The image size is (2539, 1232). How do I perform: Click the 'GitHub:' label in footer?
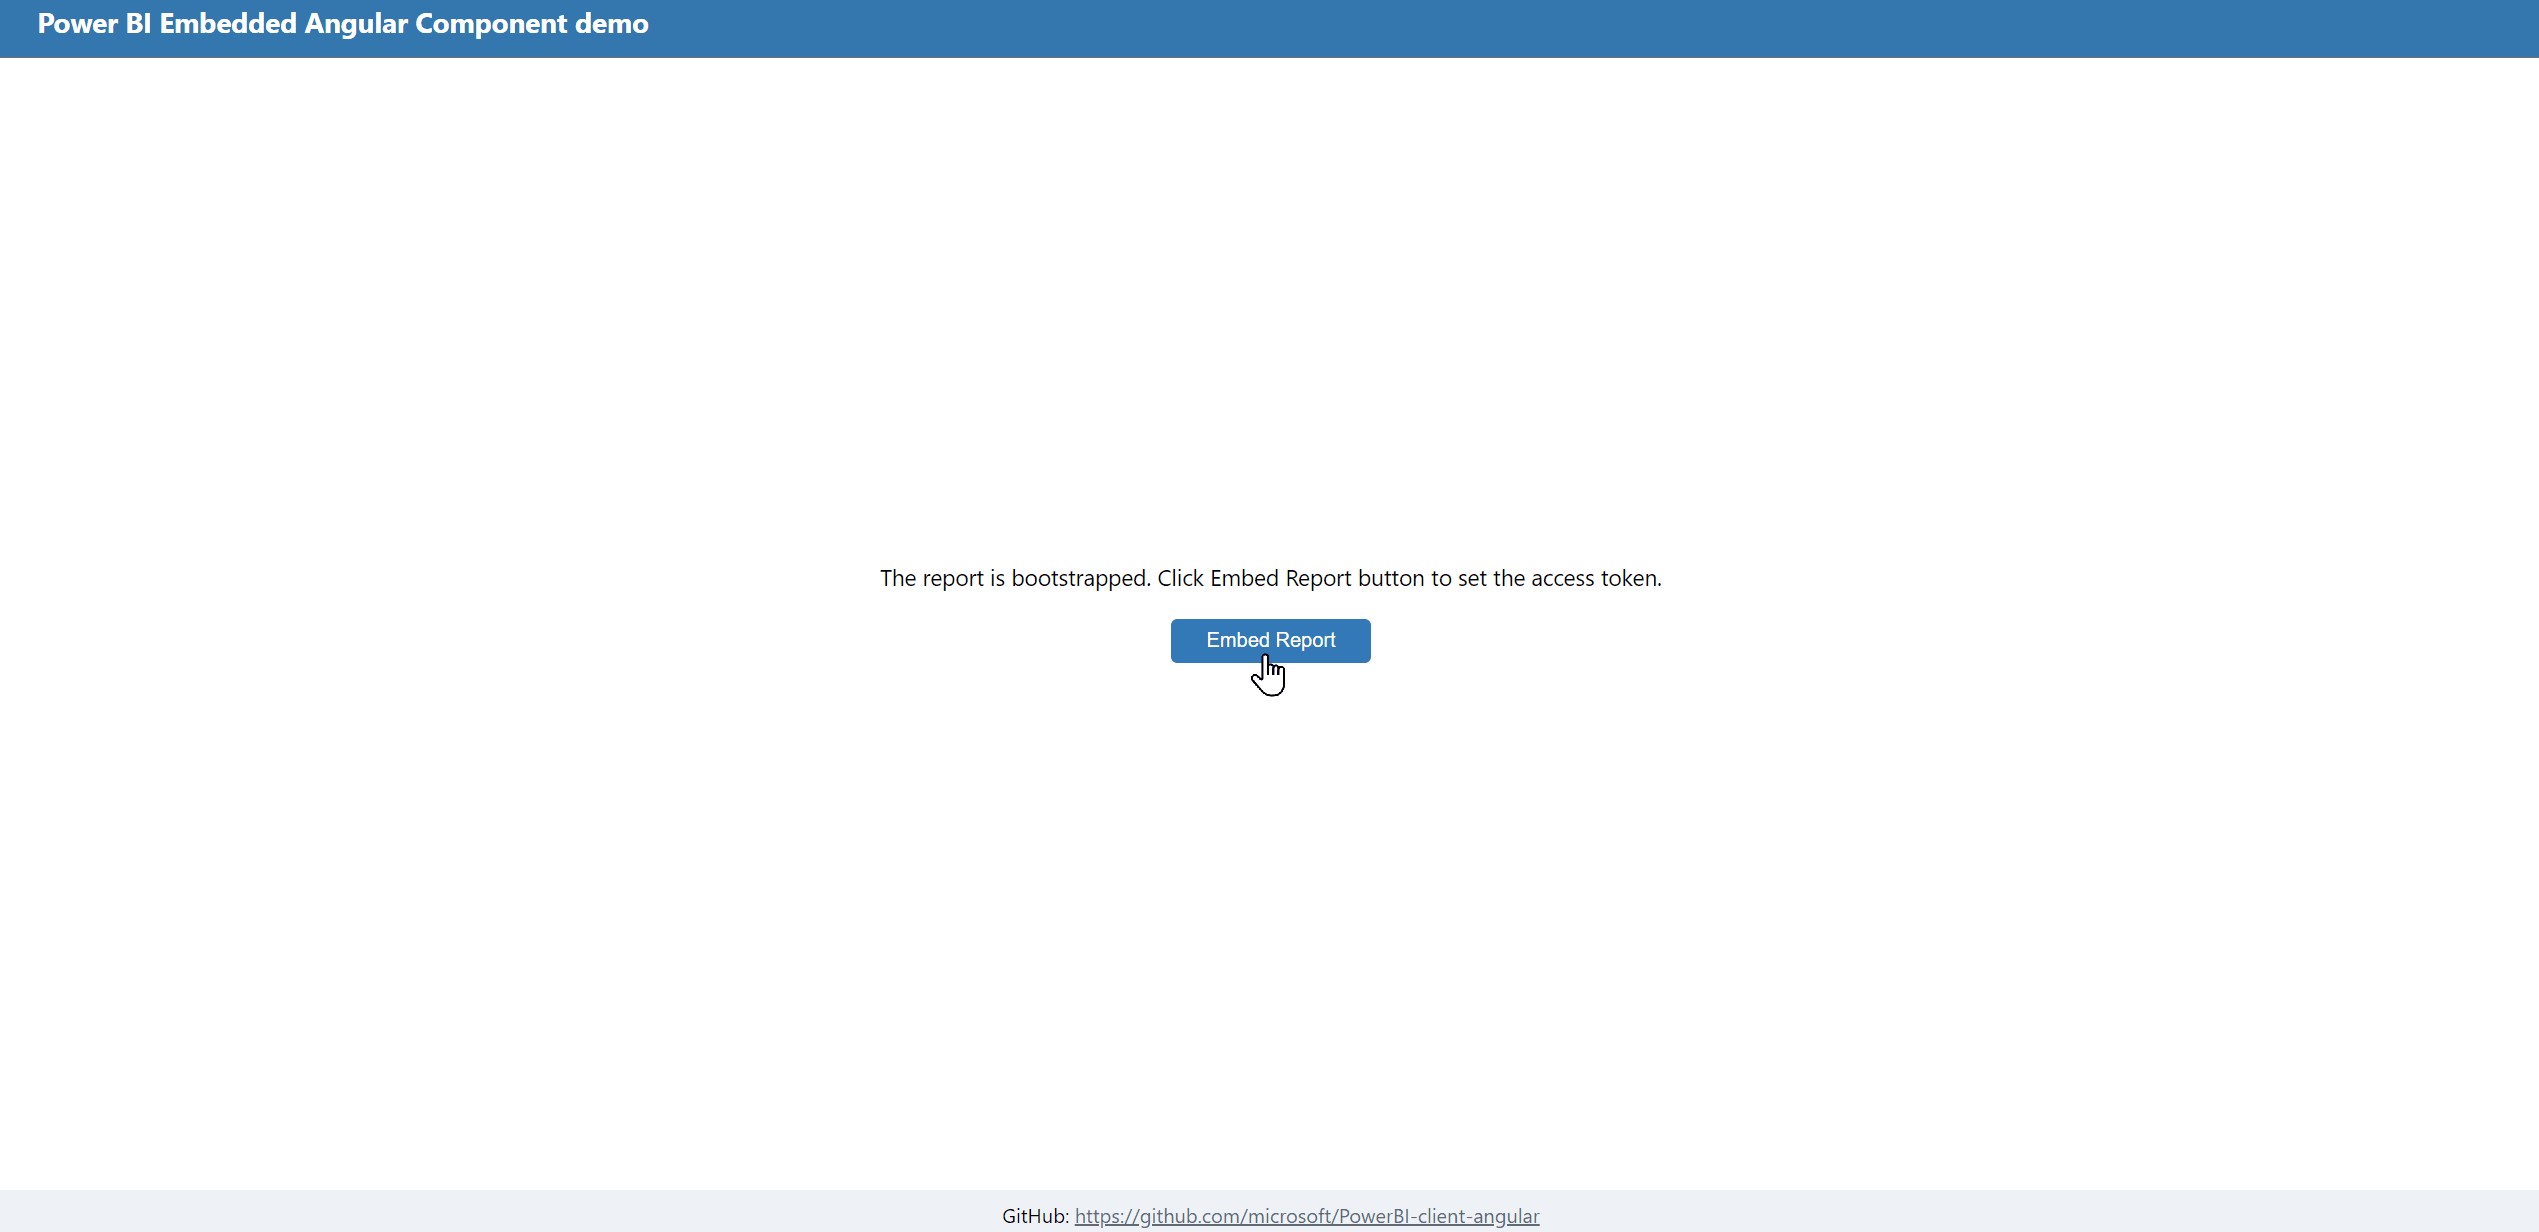click(1035, 1216)
